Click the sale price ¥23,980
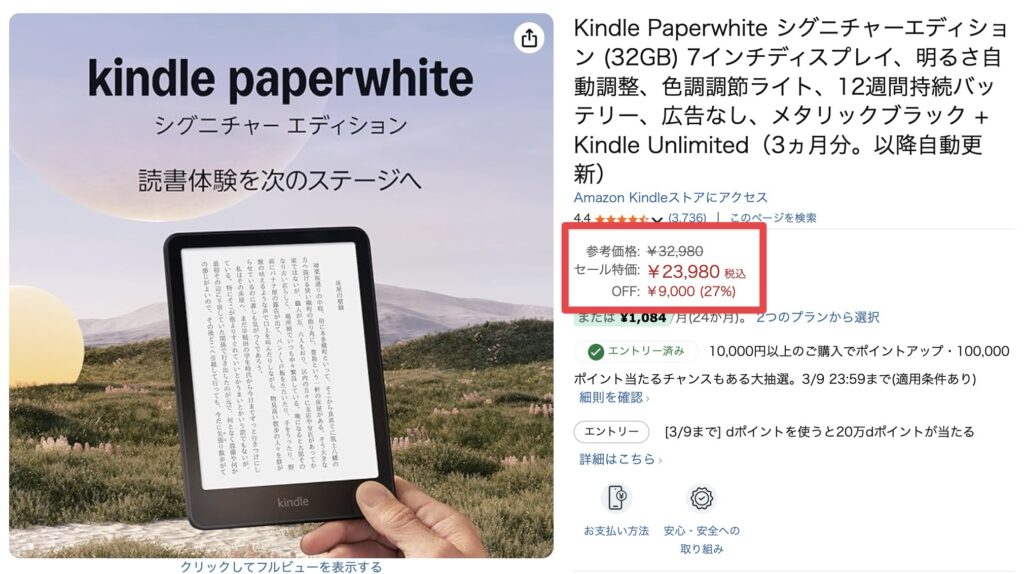Screen dimensions: 1024x574 [683, 271]
